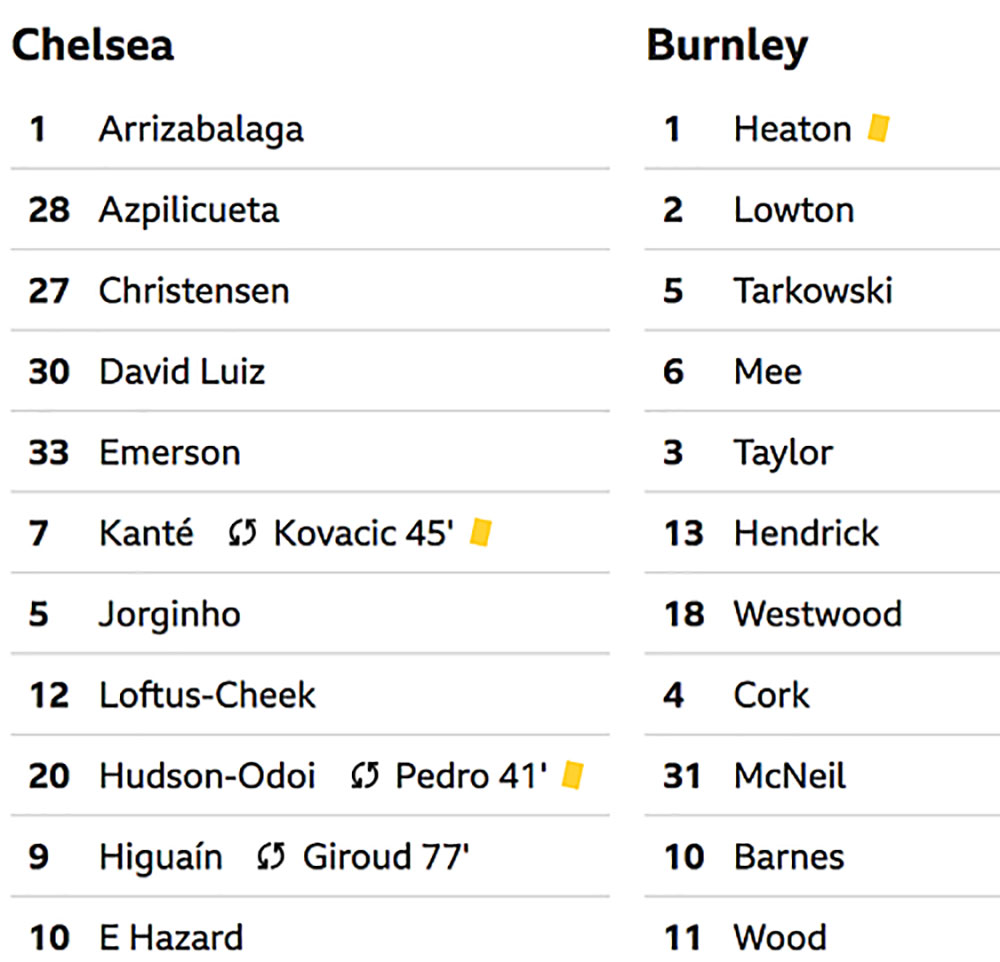Select Loftus-Cheek, number 12
This screenshot has height=962, width=1000.
[x=207, y=695]
